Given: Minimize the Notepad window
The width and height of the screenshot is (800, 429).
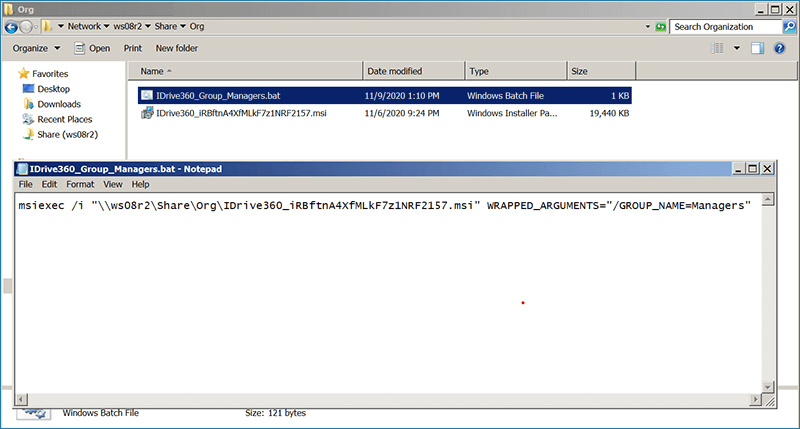Looking at the screenshot, I should [x=738, y=168].
